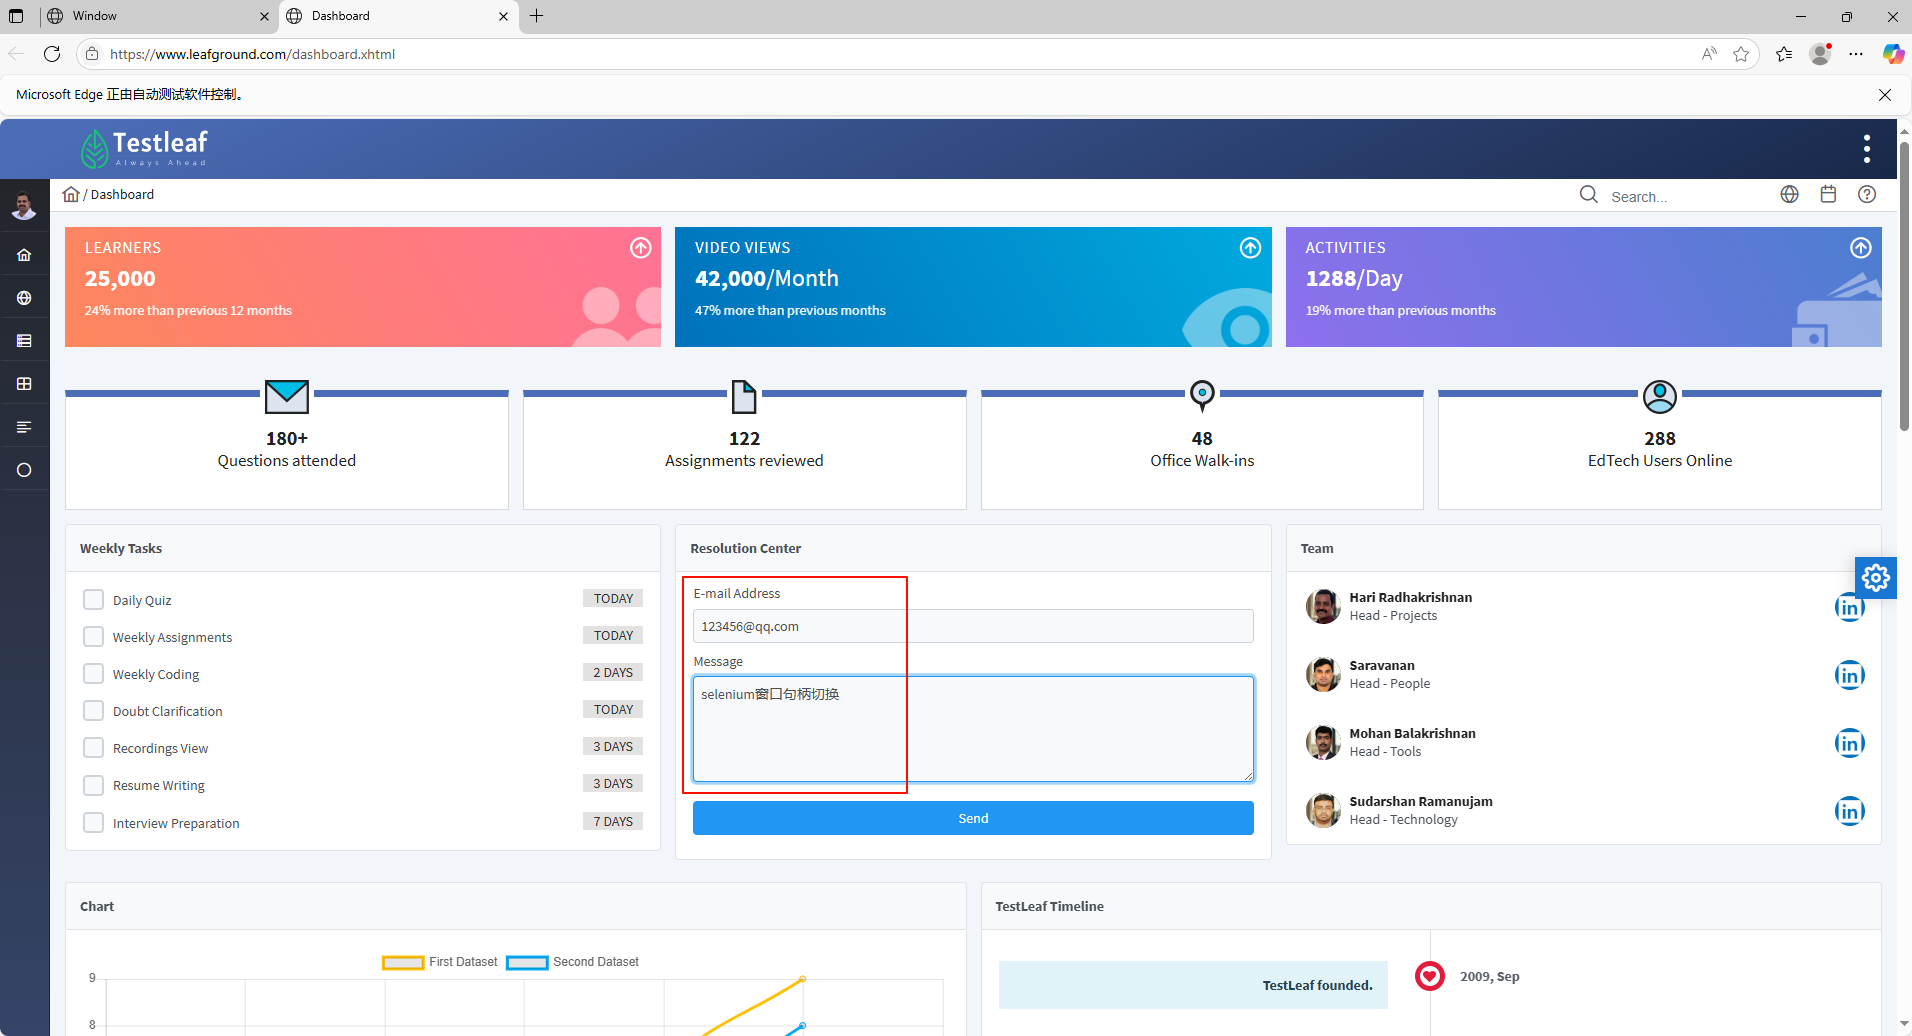Open the tab actions menu icon in Edge
Image resolution: width=1912 pixels, height=1036 pixels.
click(x=16, y=16)
